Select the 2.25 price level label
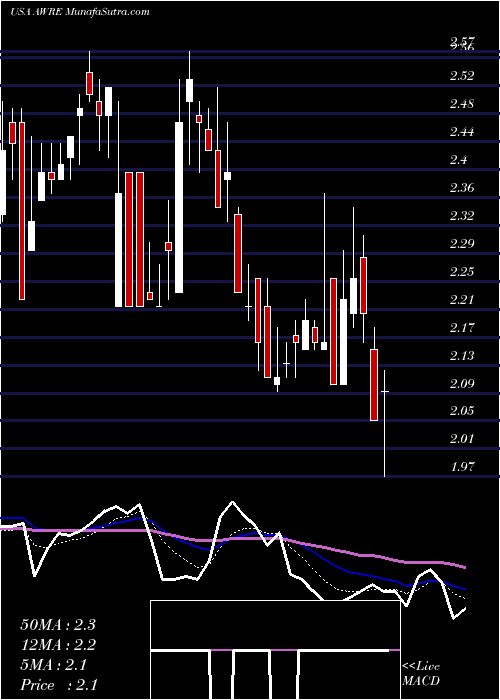 (461, 271)
